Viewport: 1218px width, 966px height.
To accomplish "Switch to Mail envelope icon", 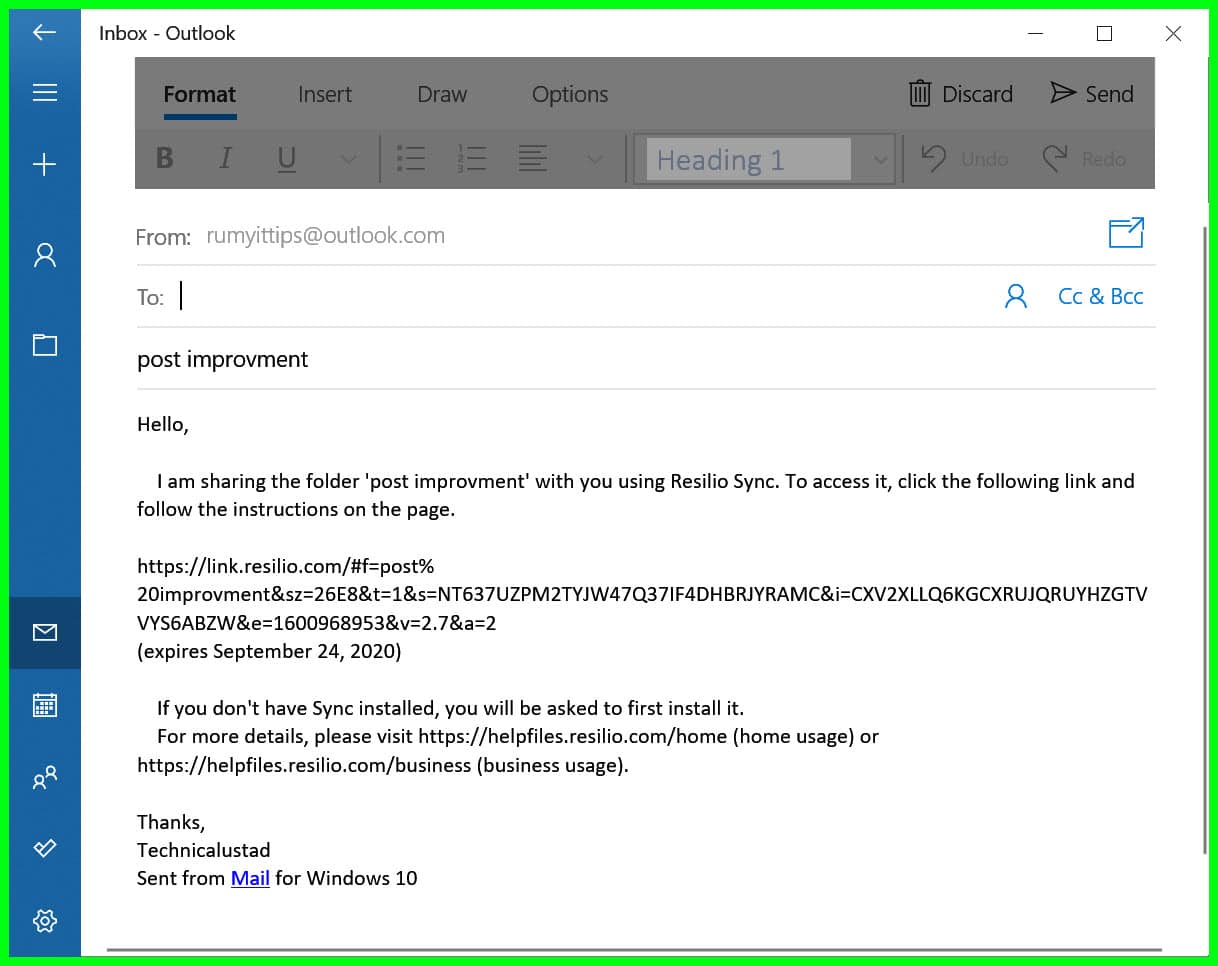I will tap(44, 632).
